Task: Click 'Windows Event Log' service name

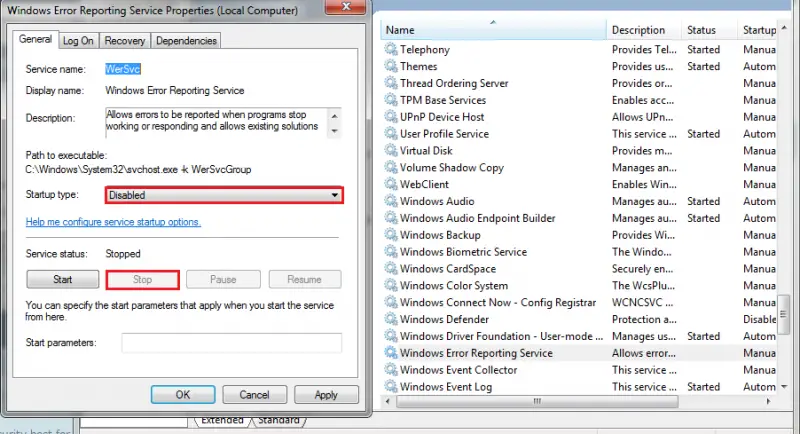Action: coord(446,387)
